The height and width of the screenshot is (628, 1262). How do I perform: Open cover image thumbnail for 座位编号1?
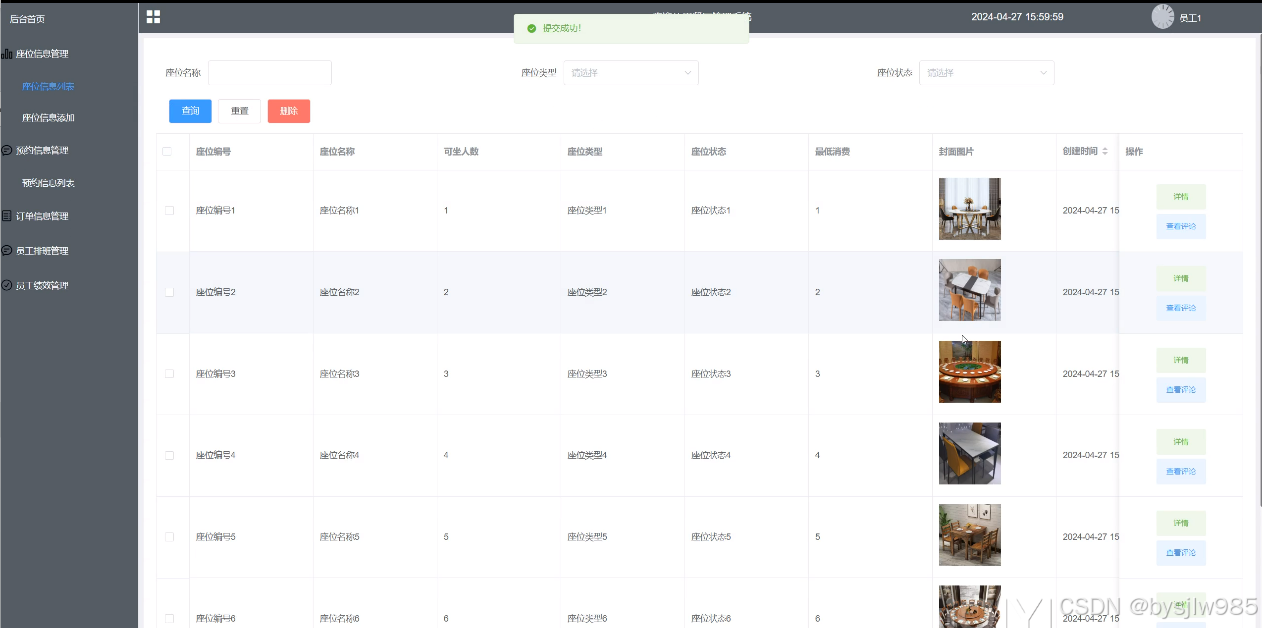pyautogui.click(x=970, y=209)
